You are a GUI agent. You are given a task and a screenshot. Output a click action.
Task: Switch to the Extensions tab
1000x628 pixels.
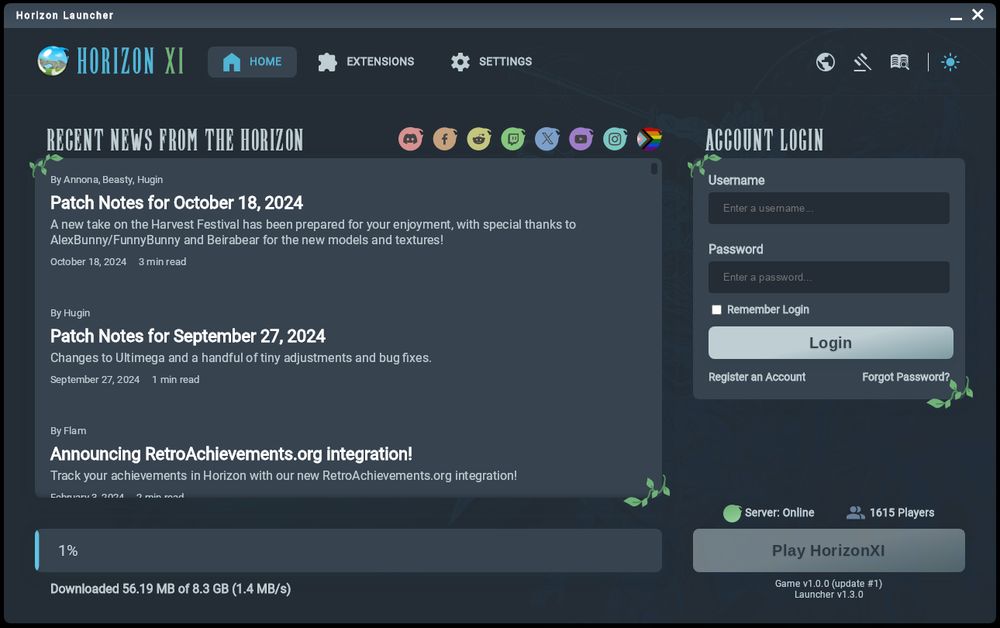coord(366,62)
